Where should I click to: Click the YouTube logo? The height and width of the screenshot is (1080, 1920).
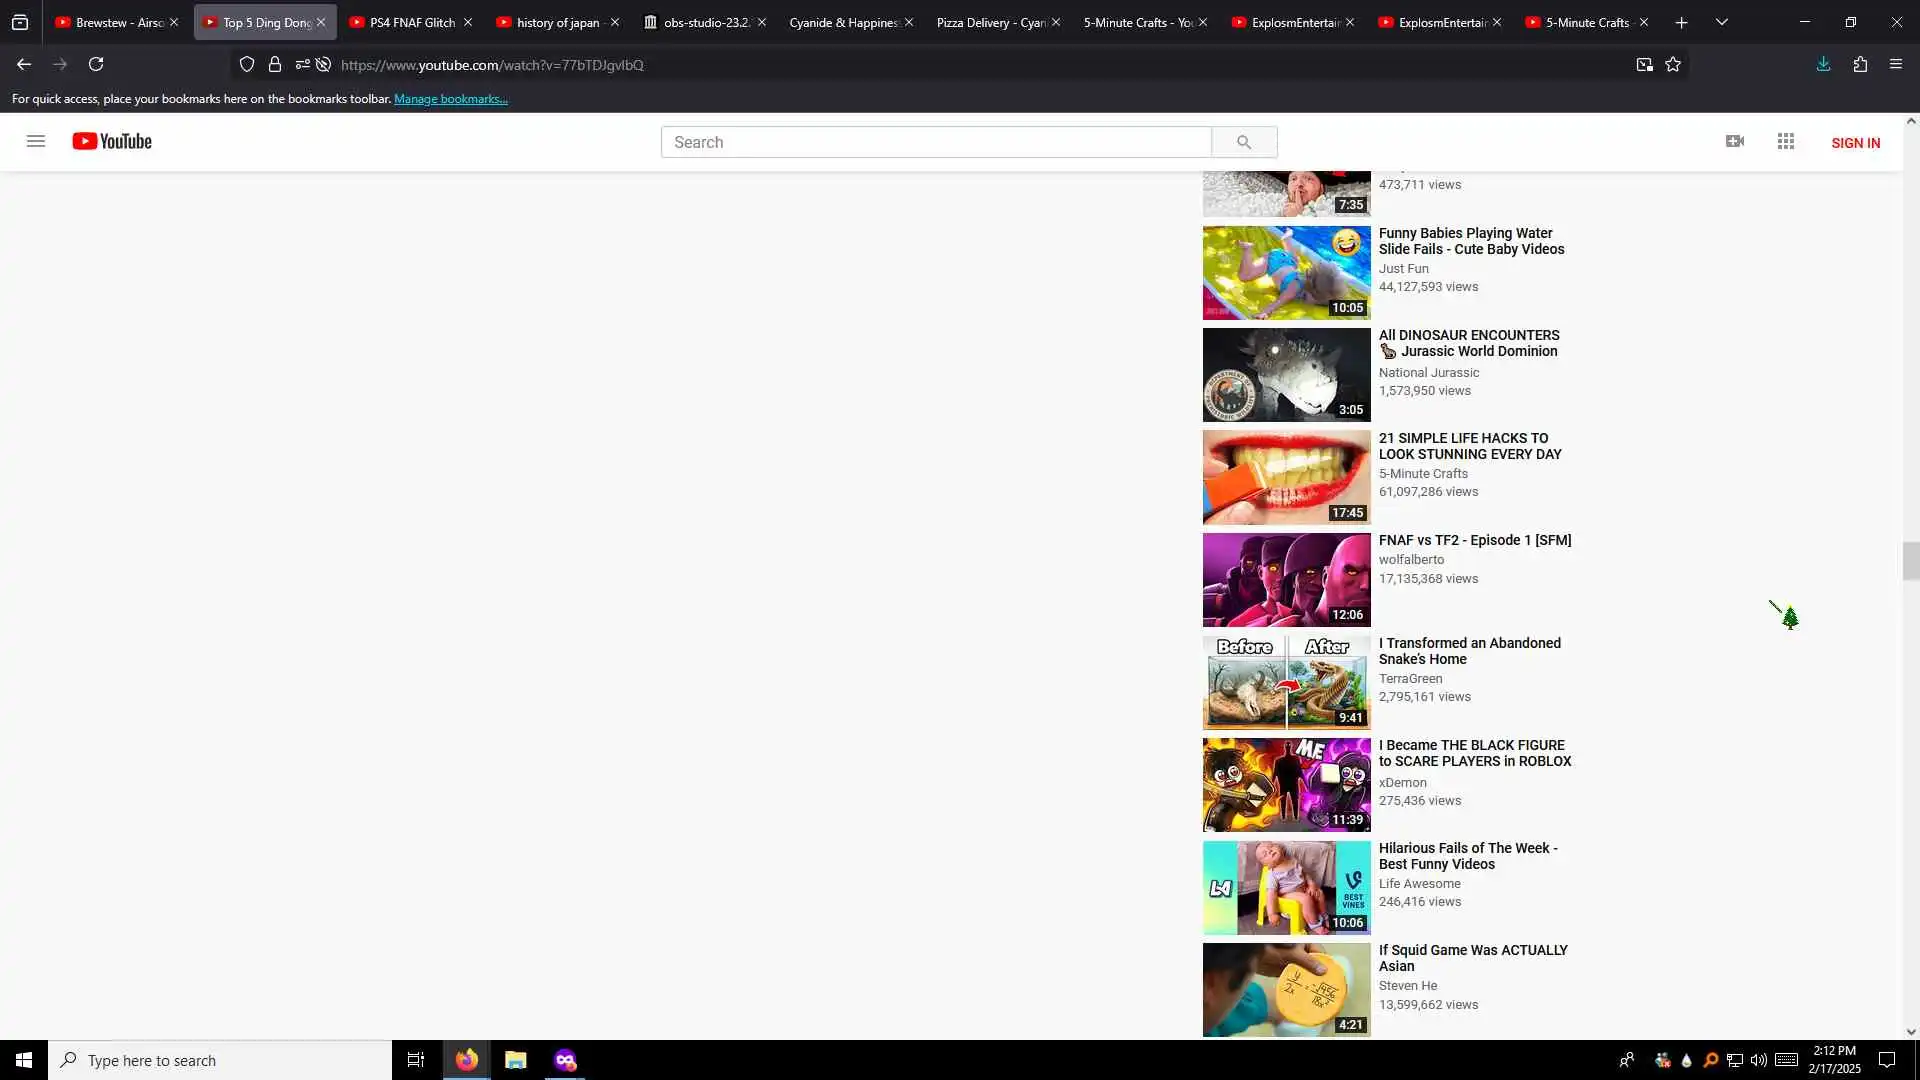pos(112,141)
